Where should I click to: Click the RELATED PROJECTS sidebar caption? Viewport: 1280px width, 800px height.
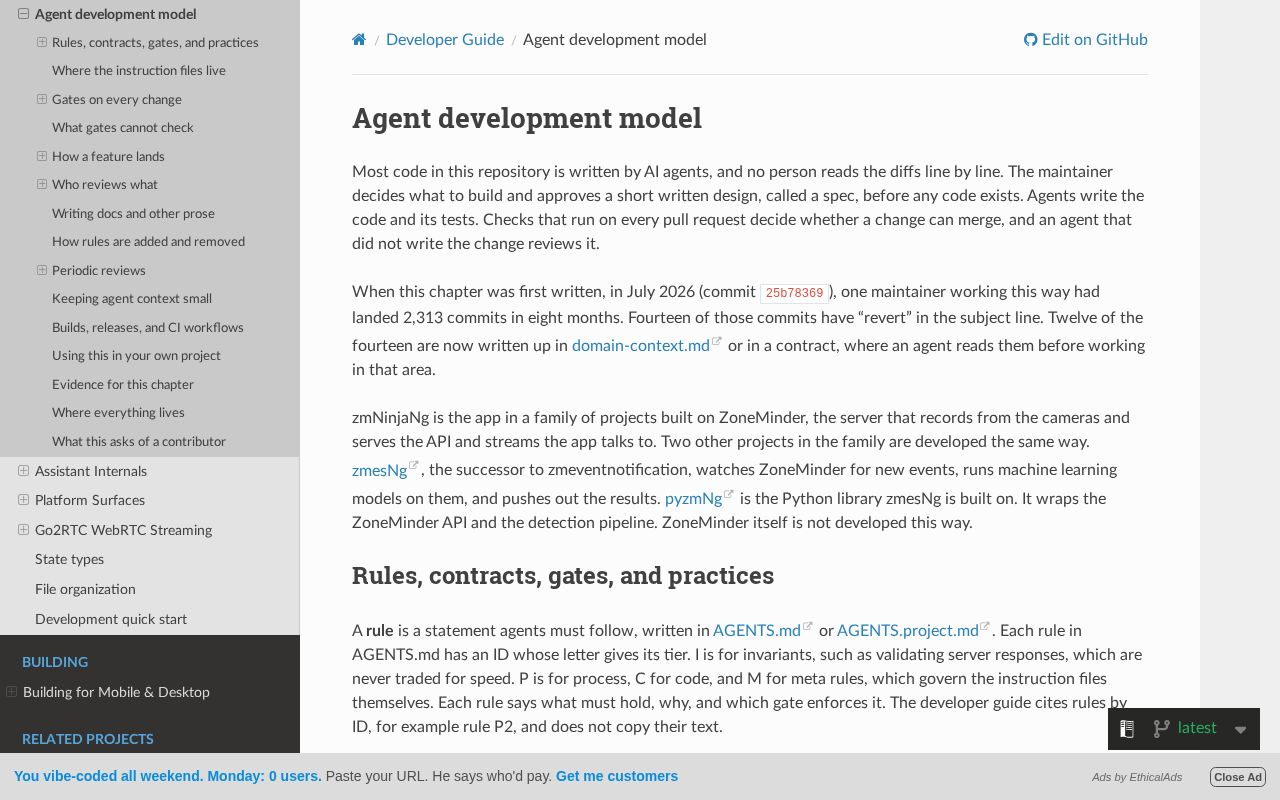[88, 739]
